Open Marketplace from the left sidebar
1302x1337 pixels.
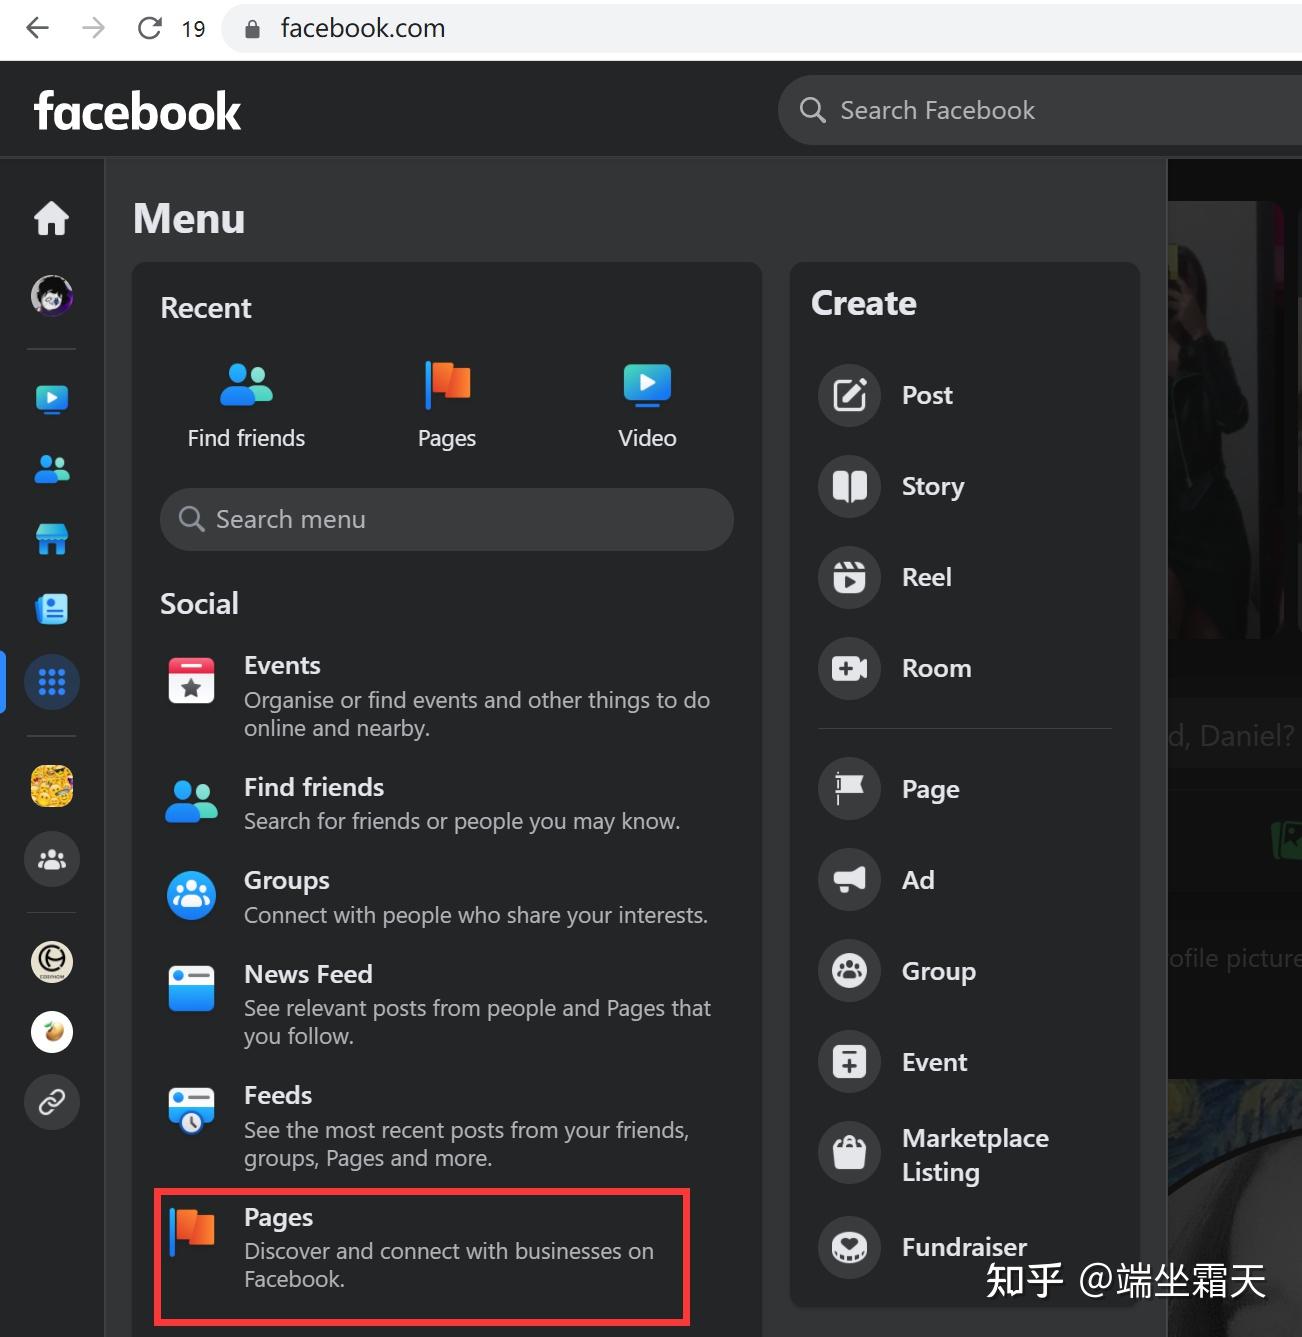pos(51,539)
